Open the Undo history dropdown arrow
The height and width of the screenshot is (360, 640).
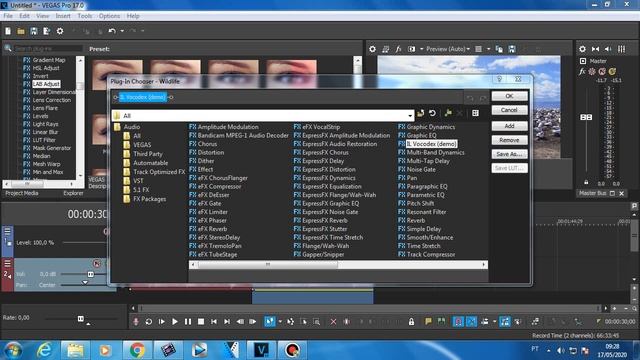point(122,31)
